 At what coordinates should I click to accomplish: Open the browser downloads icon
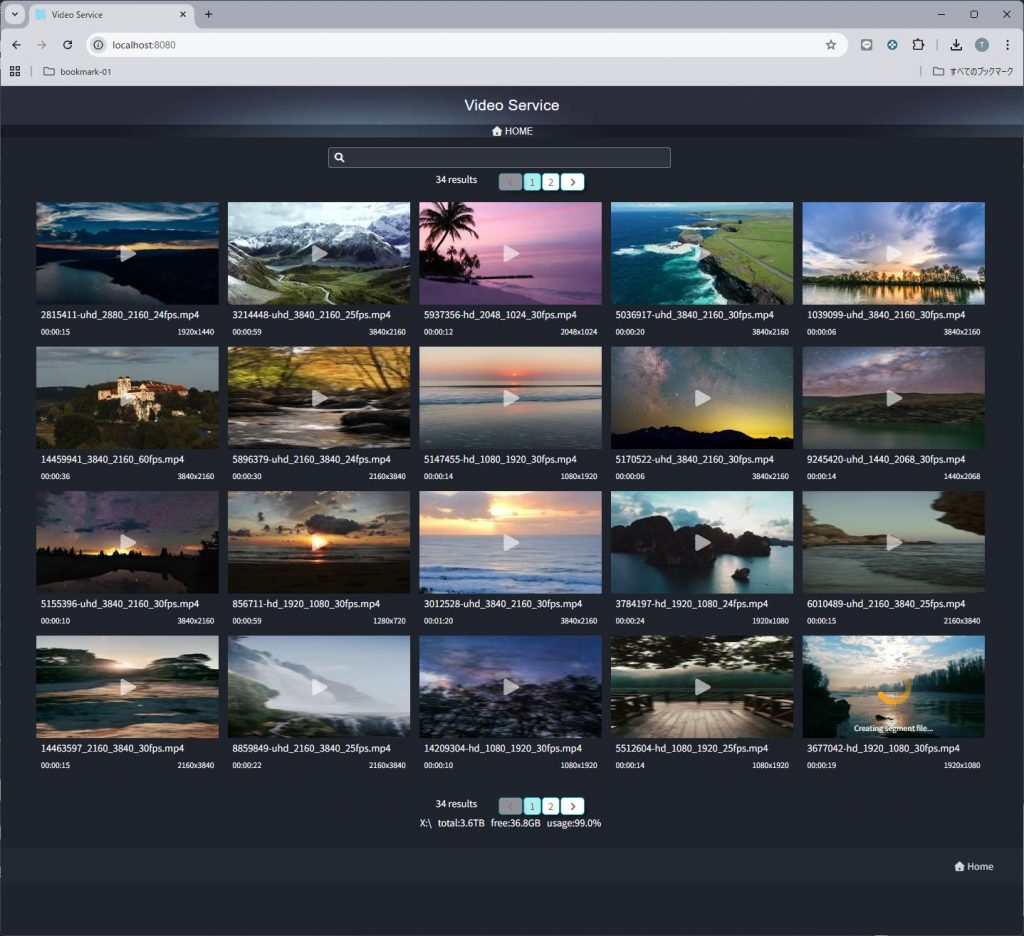[x=956, y=45]
